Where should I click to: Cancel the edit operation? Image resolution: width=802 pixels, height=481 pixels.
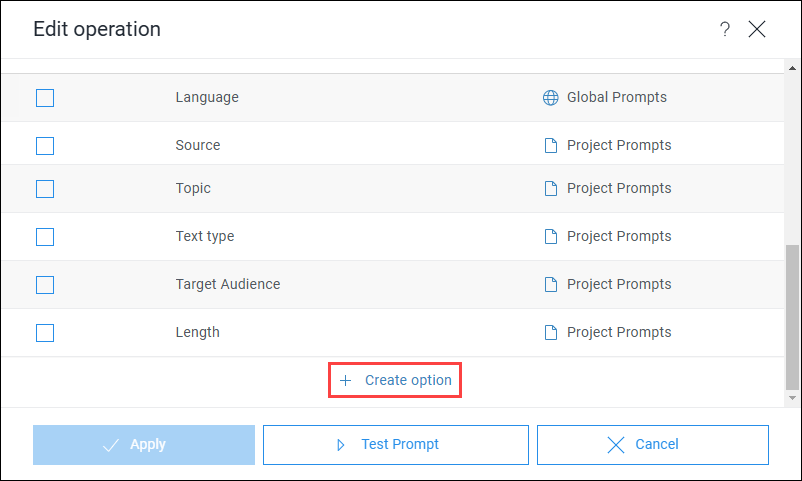(x=653, y=445)
